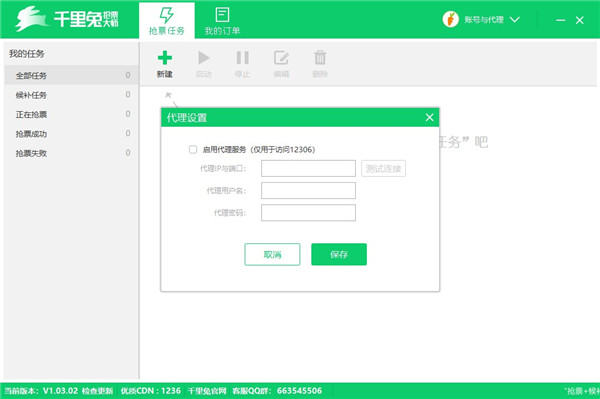
Task: Select 抢票失败 in the sidebar
Action: 71,153
